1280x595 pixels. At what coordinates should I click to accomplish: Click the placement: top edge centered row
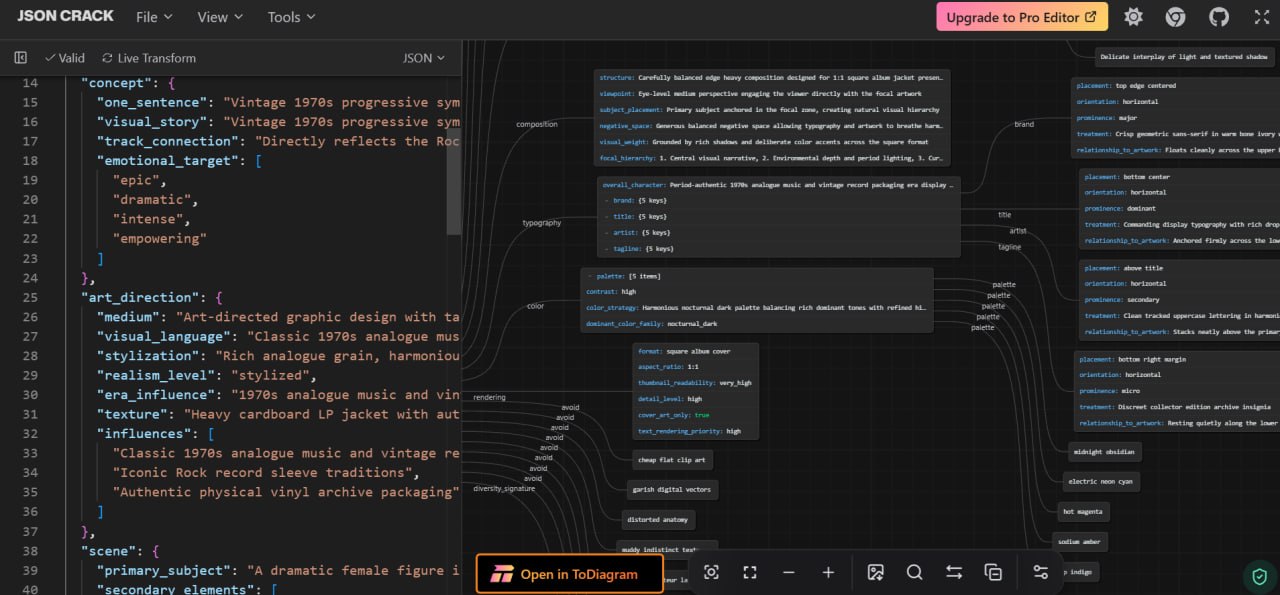pos(1176,86)
